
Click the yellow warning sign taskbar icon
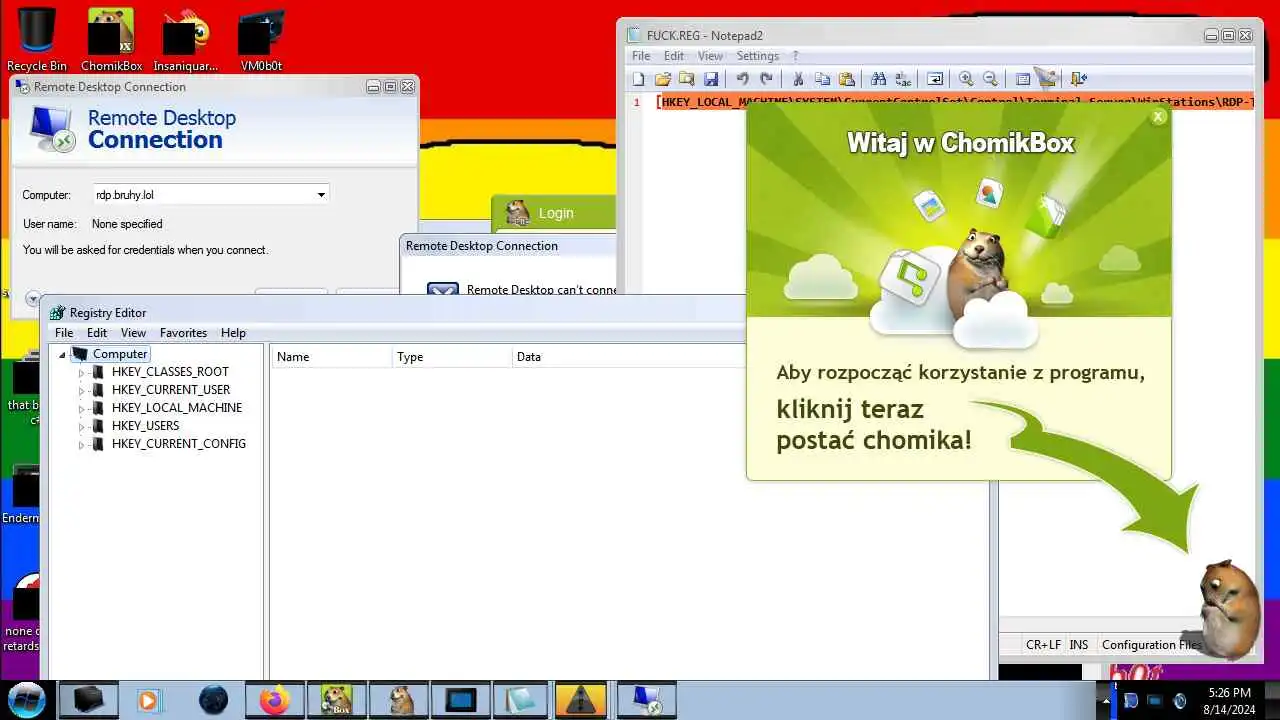pyautogui.click(x=581, y=700)
